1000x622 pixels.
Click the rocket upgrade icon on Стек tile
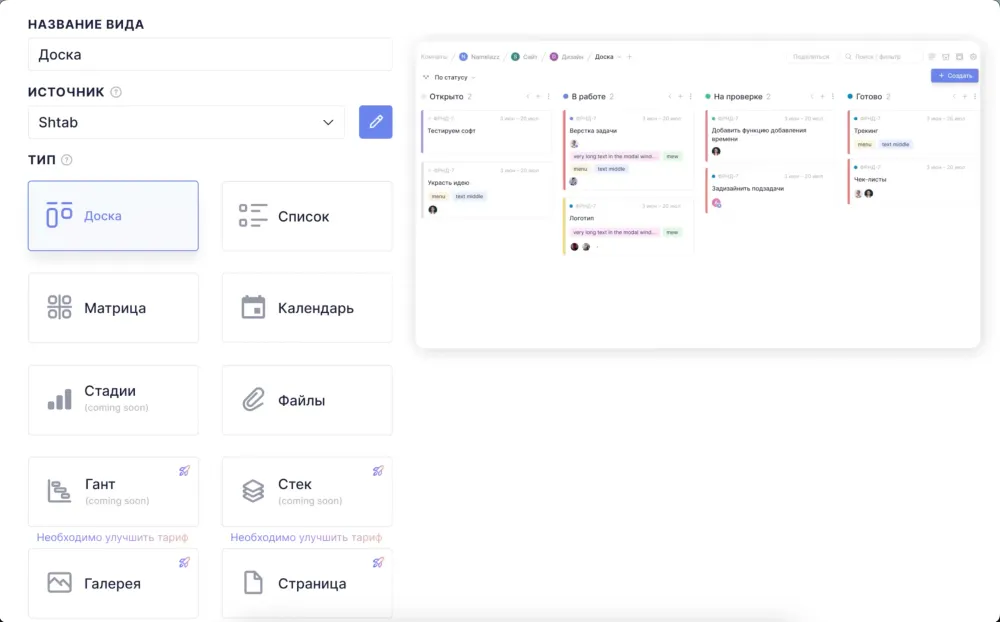pyautogui.click(x=378, y=471)
